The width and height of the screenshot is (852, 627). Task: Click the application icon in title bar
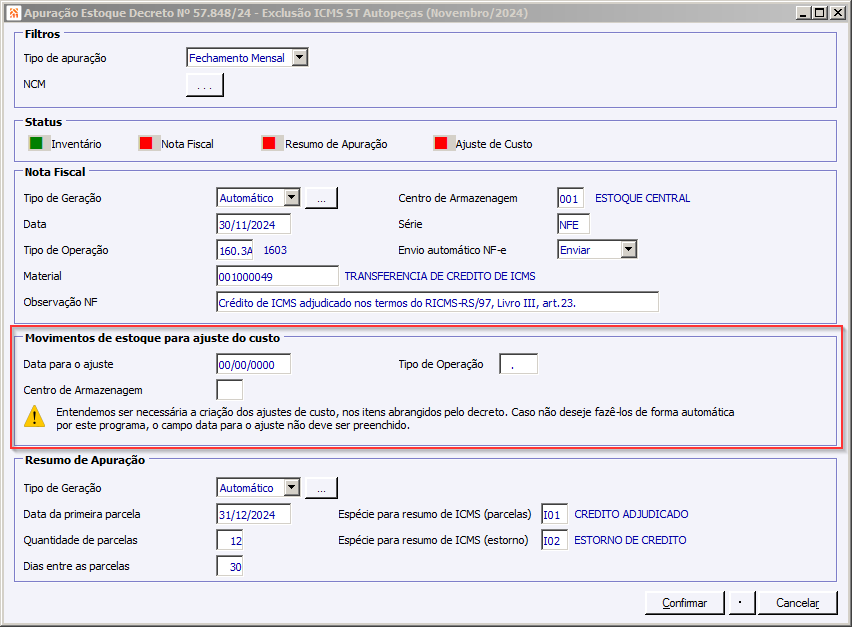14,12
